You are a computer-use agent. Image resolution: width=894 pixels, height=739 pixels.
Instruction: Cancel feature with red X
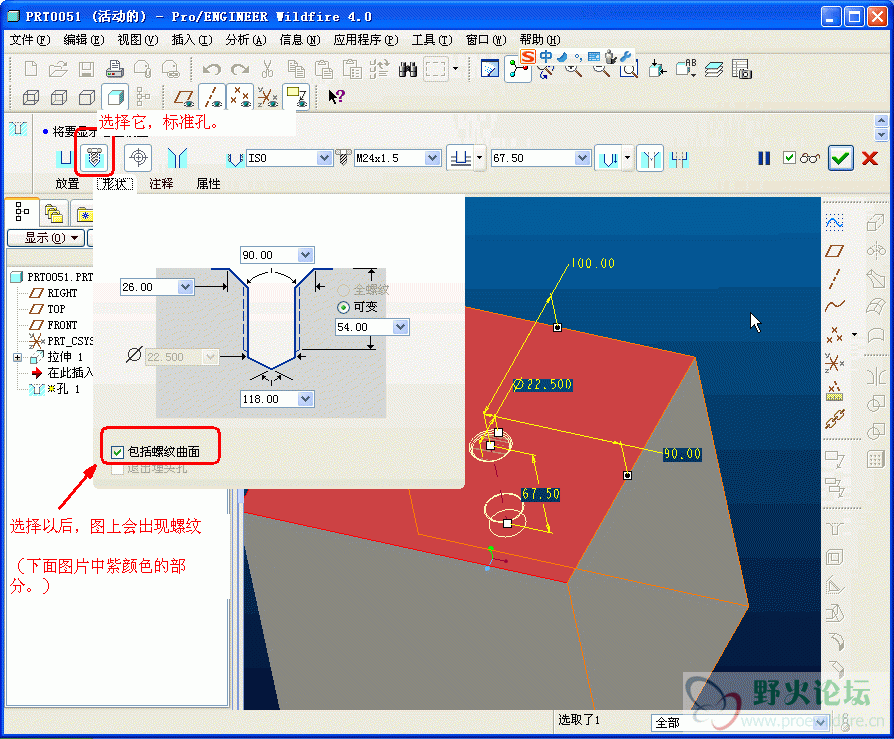click(x=870, y=158)
